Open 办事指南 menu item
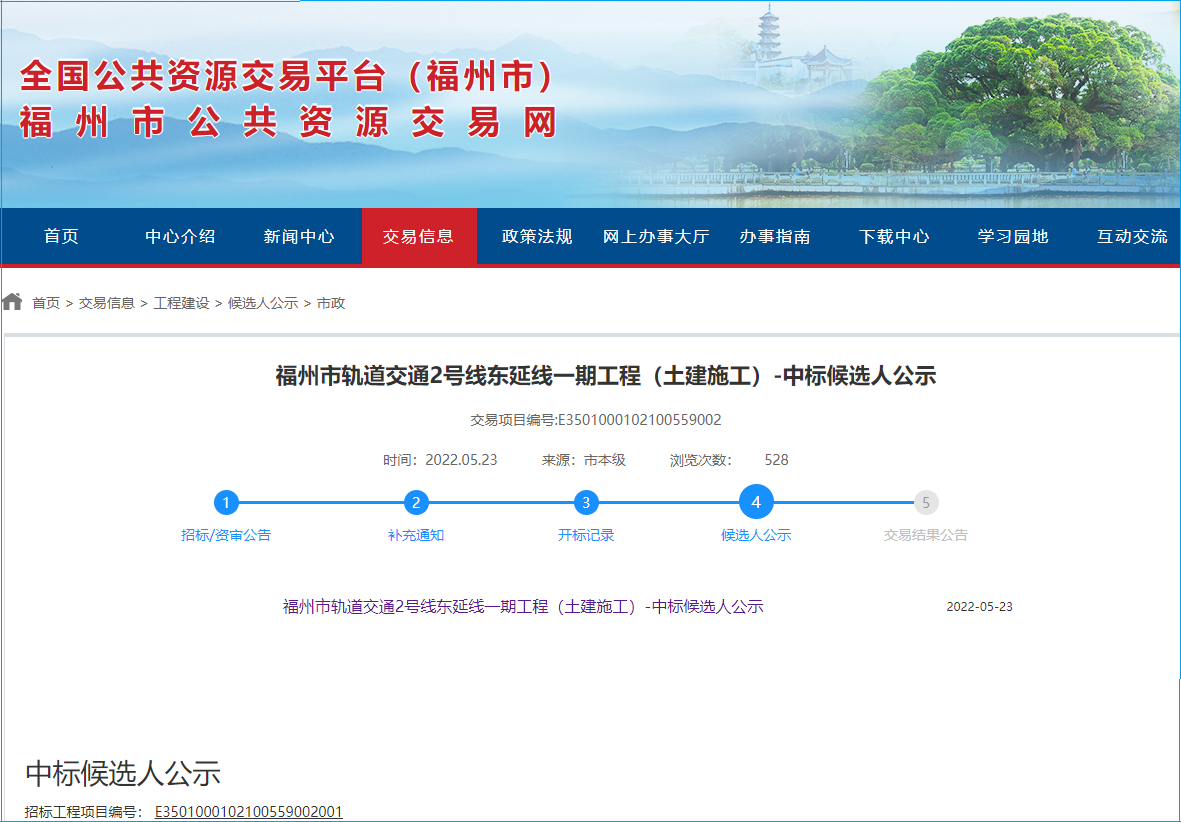Image resolution: width=1181 pixels, height=822 pixels. 775,237
